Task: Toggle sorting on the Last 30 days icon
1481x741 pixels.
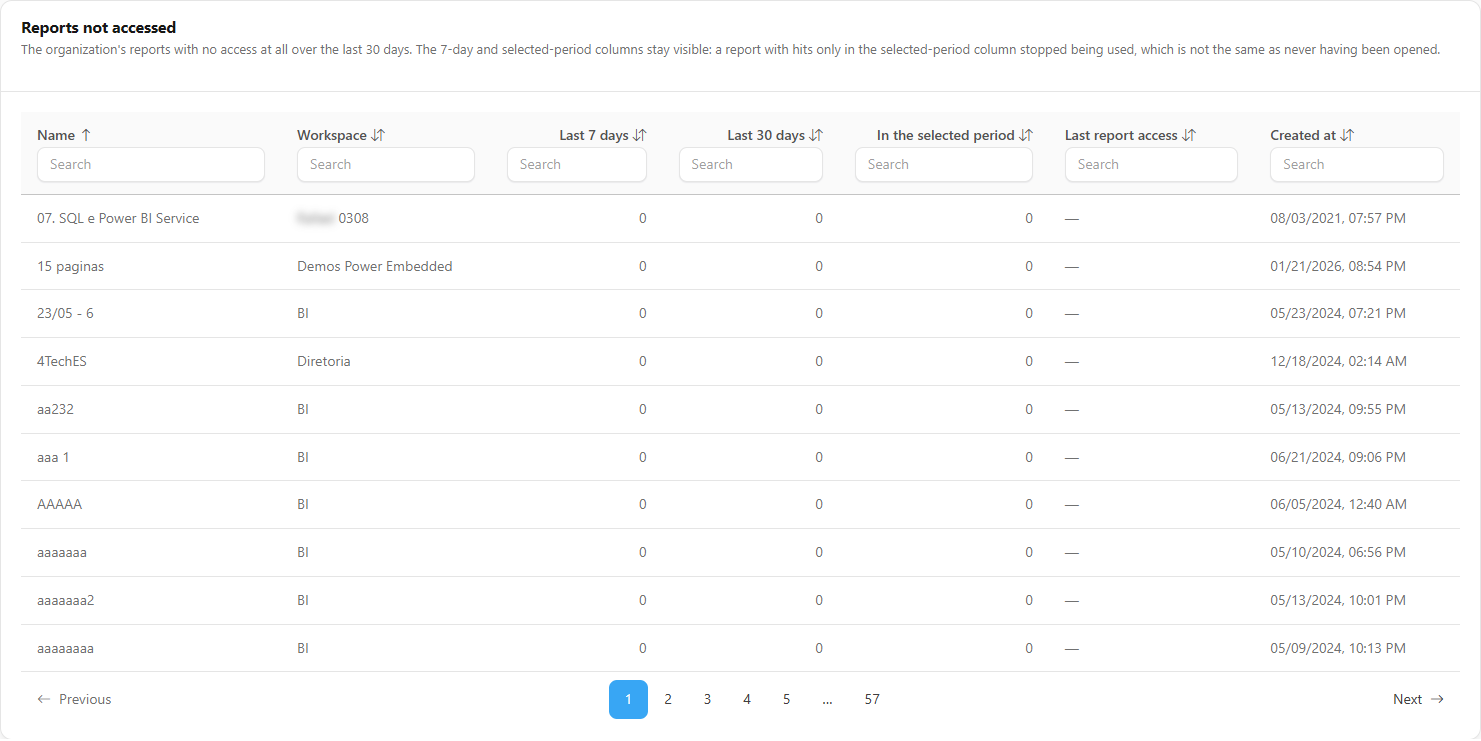Action: (816, 135)
